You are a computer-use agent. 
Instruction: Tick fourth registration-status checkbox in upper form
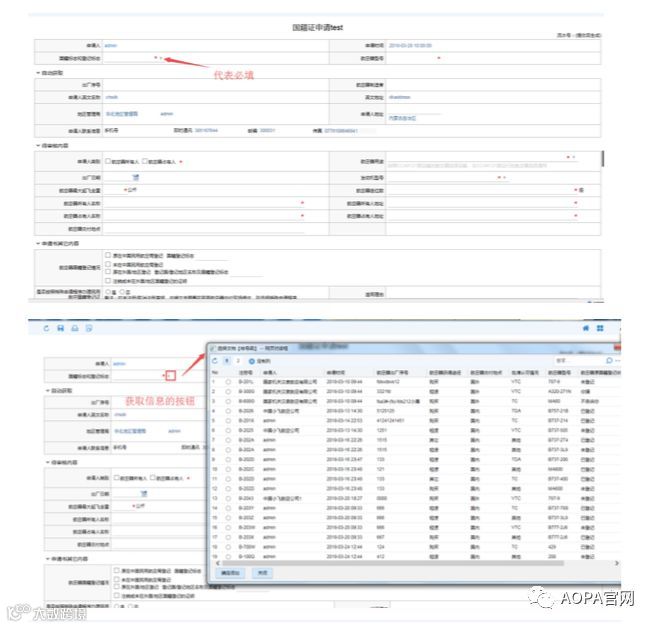[x=108, y=281]
